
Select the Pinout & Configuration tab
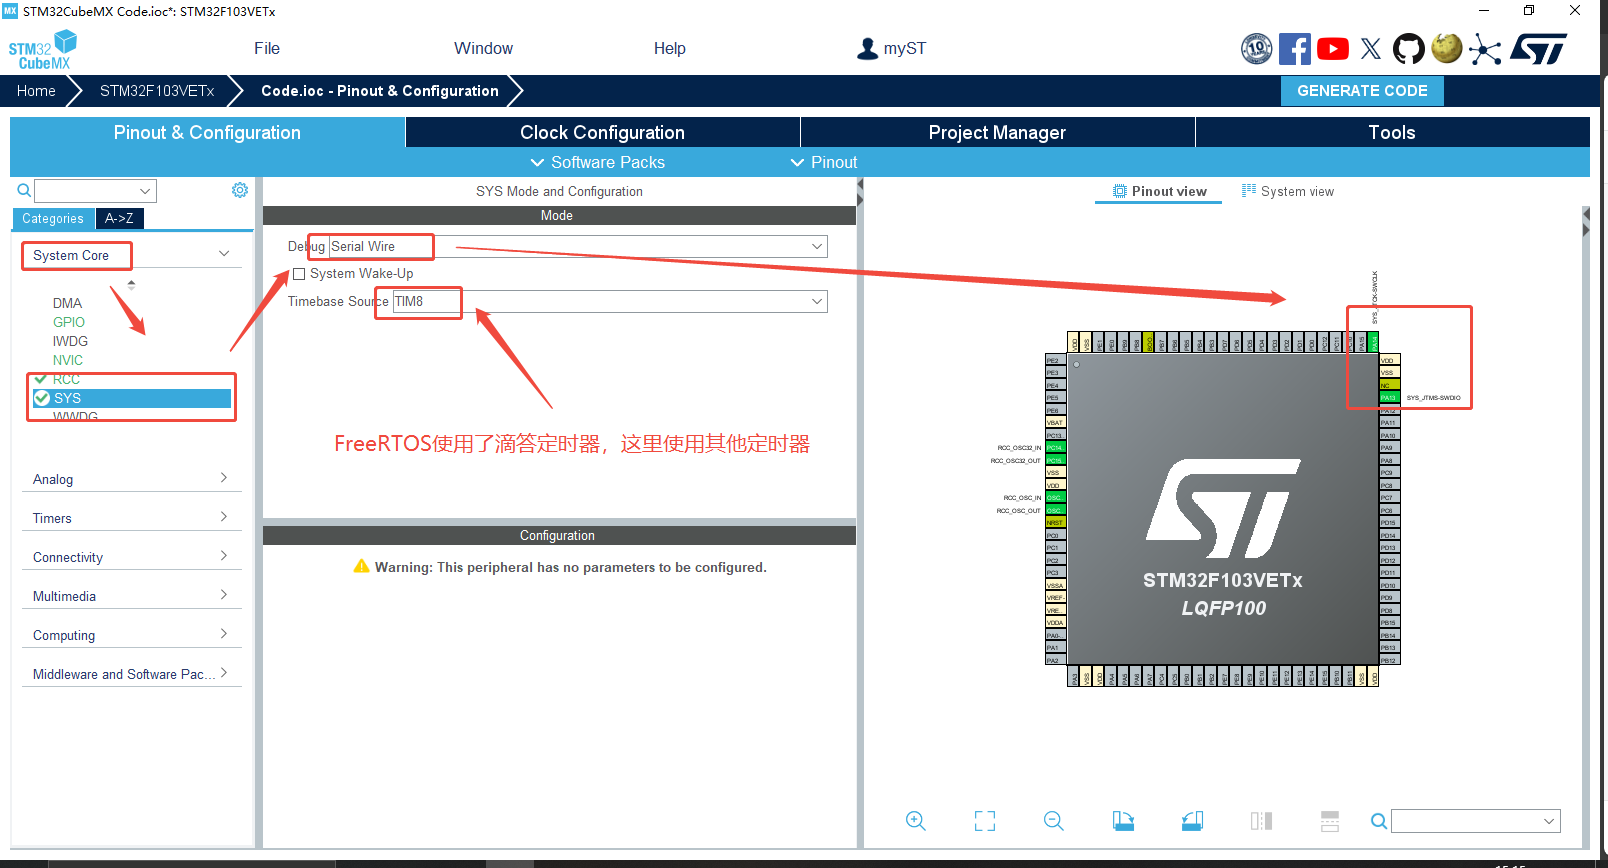207,132
